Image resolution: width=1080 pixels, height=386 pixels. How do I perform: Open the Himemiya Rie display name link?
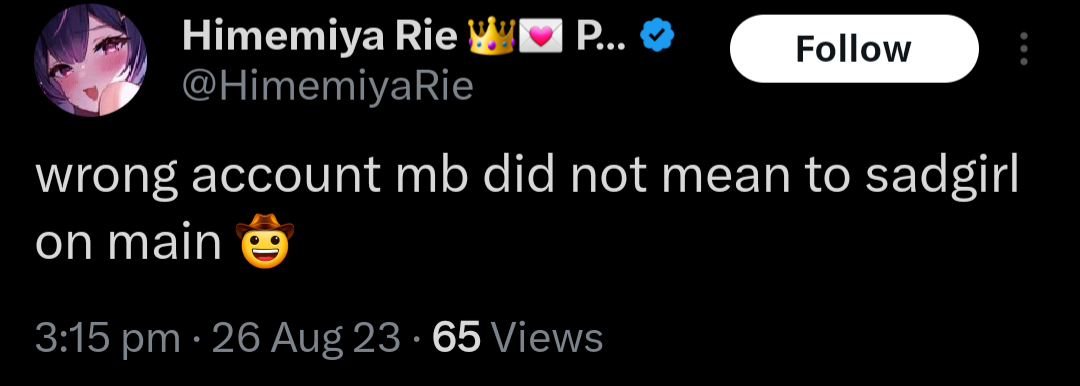coord(319,38)
